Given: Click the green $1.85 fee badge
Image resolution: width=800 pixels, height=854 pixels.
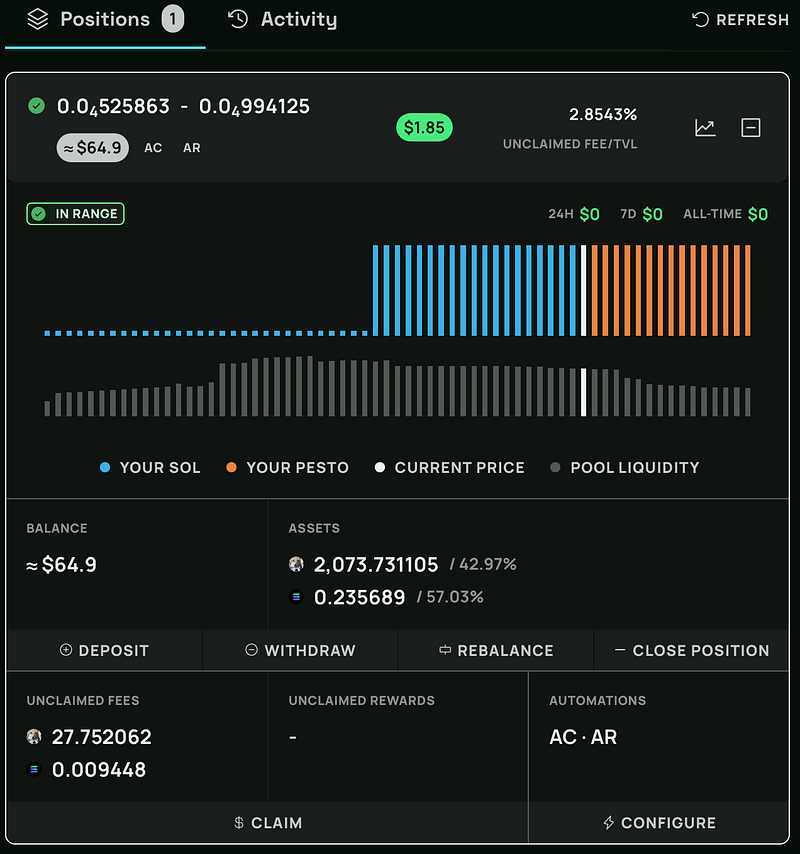Looking at the screenshot, I should [x=424, y=127].
